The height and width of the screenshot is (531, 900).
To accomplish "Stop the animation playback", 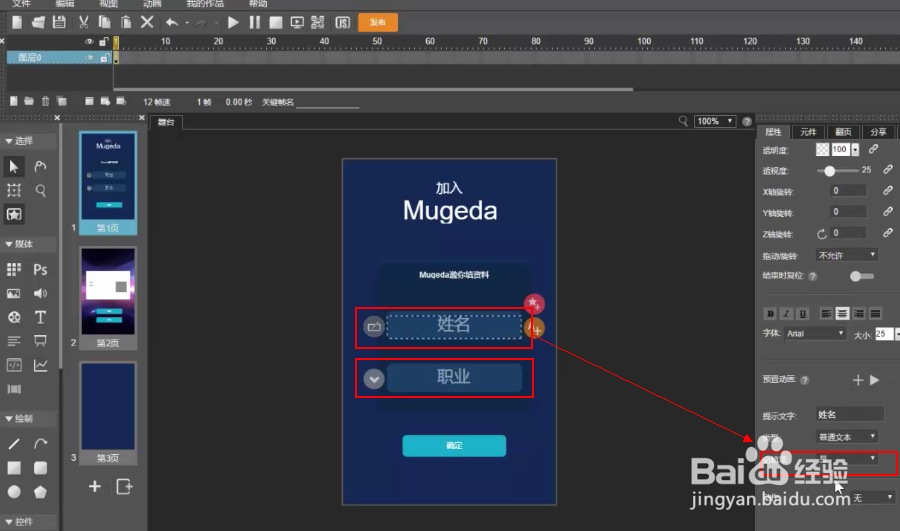I will click(276, 22).
